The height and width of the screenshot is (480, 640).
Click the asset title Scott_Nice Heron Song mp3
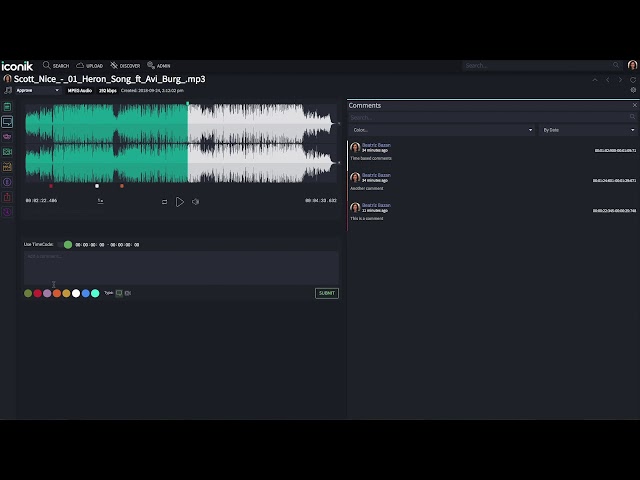coord(109,79)
